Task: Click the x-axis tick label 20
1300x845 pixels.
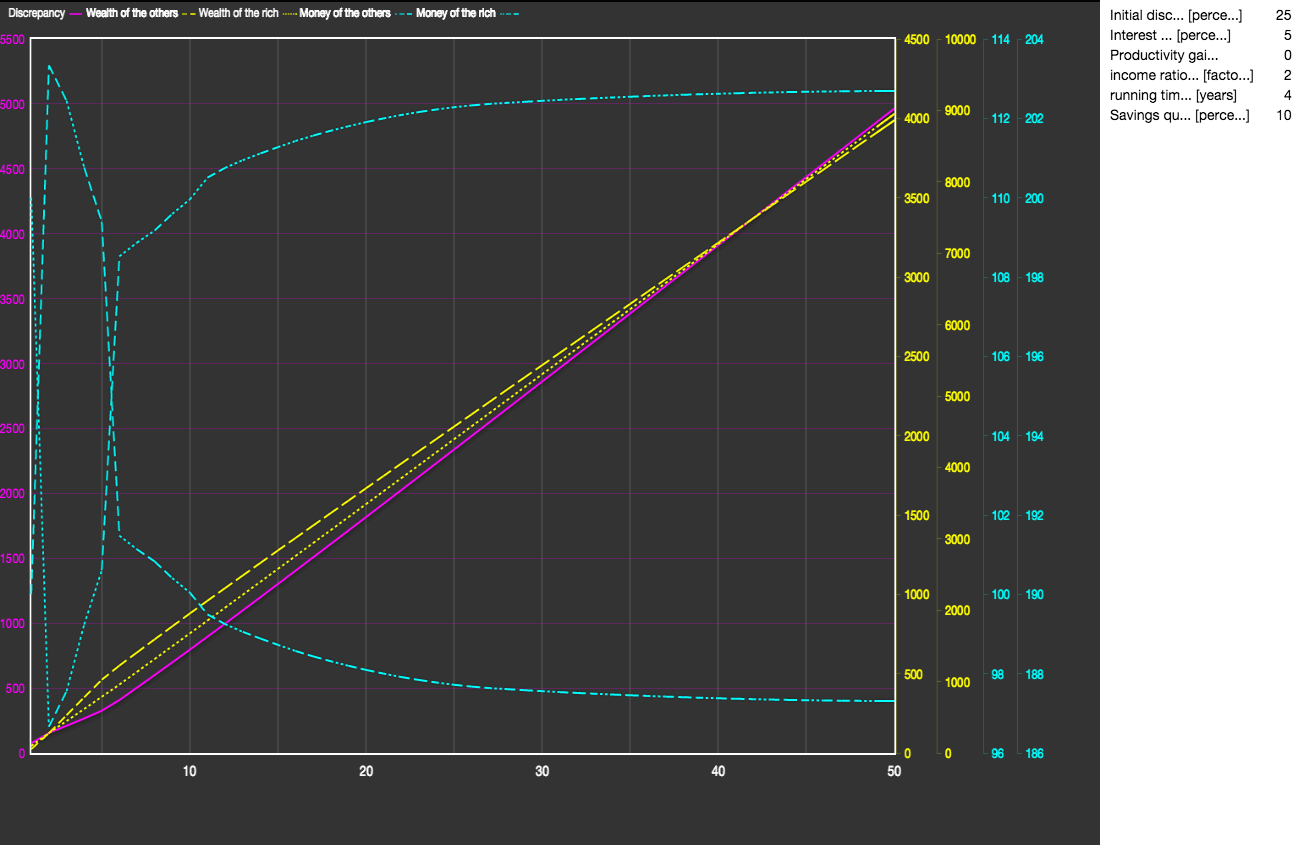Action: (366, 771)
